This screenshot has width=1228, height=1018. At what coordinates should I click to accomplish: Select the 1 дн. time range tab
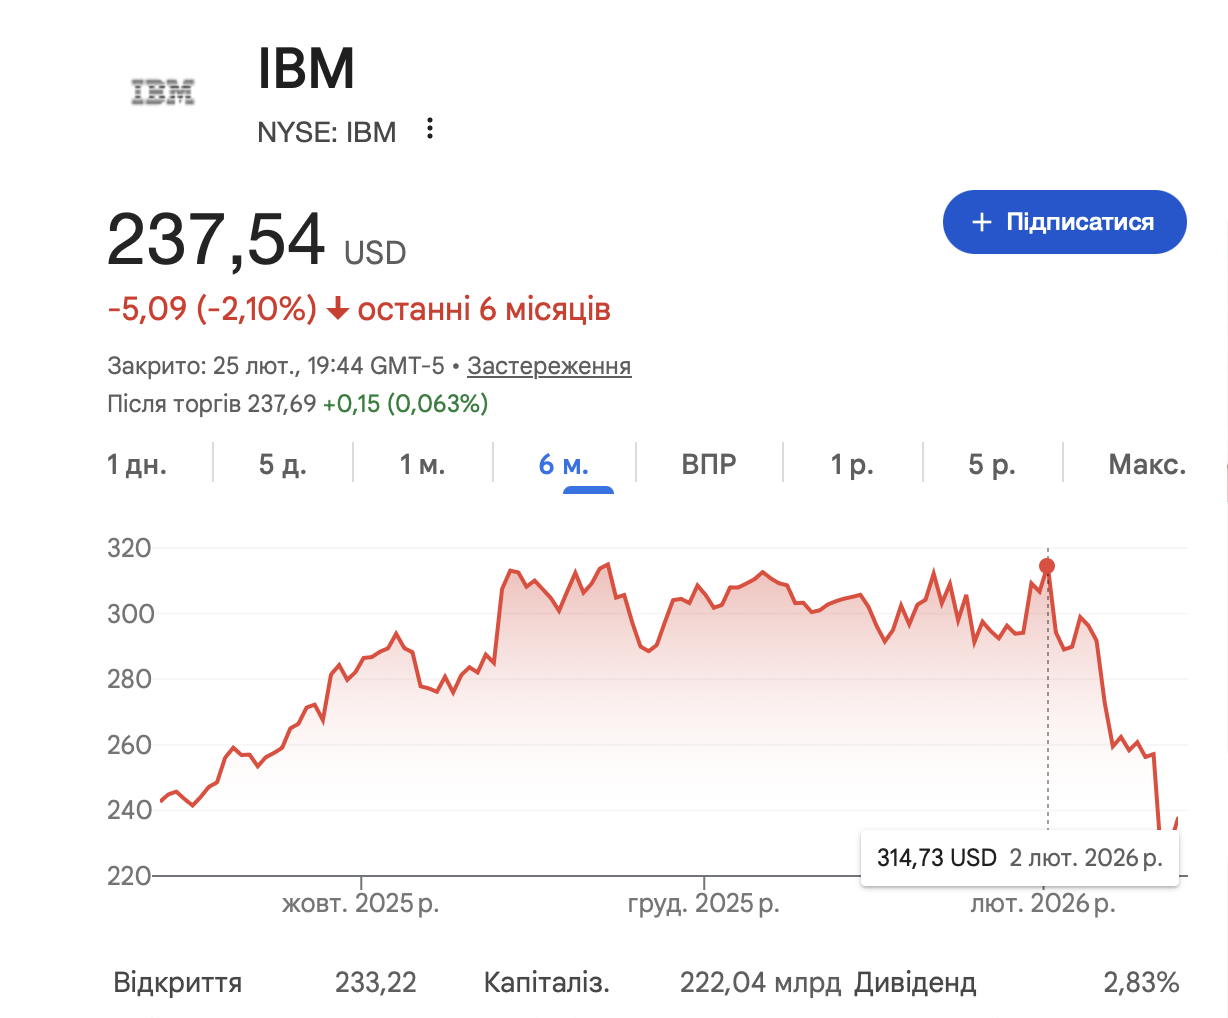[x=137, y=465]
